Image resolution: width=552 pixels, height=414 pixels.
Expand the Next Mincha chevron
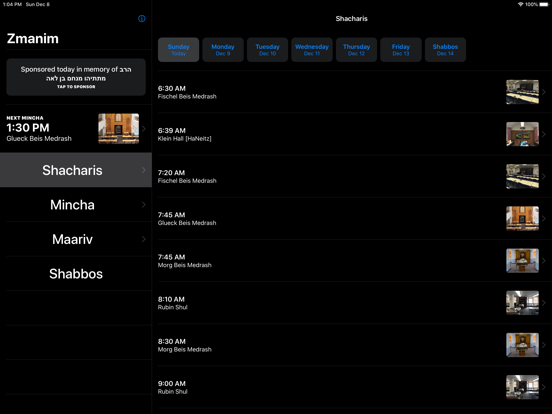(x=144, y=128)
